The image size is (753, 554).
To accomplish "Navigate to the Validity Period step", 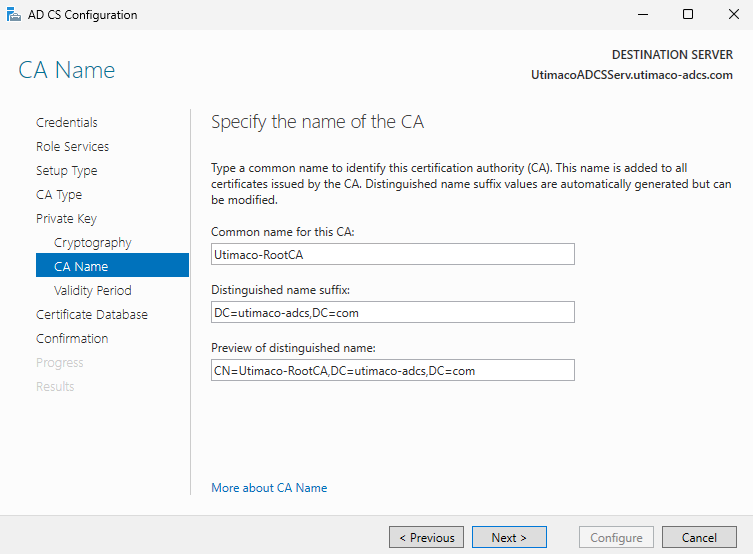I will 92,291.
